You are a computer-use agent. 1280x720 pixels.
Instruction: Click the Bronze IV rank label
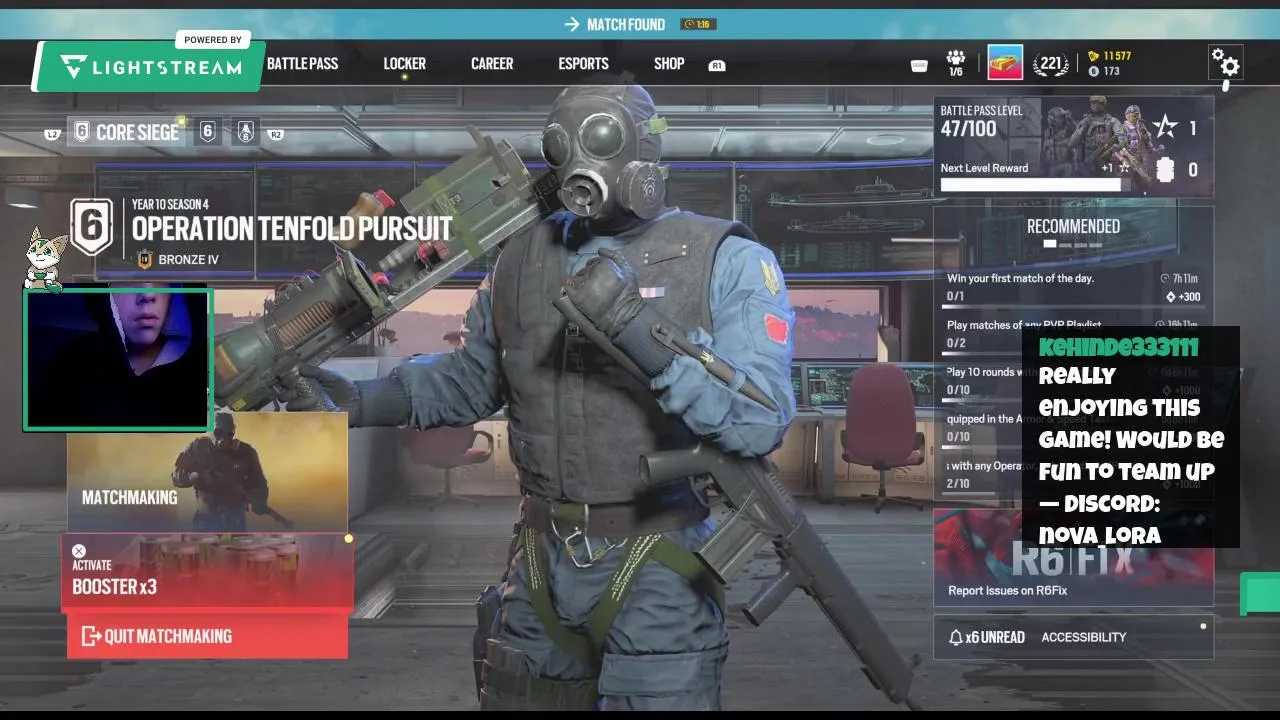click(x=188, y=259)
